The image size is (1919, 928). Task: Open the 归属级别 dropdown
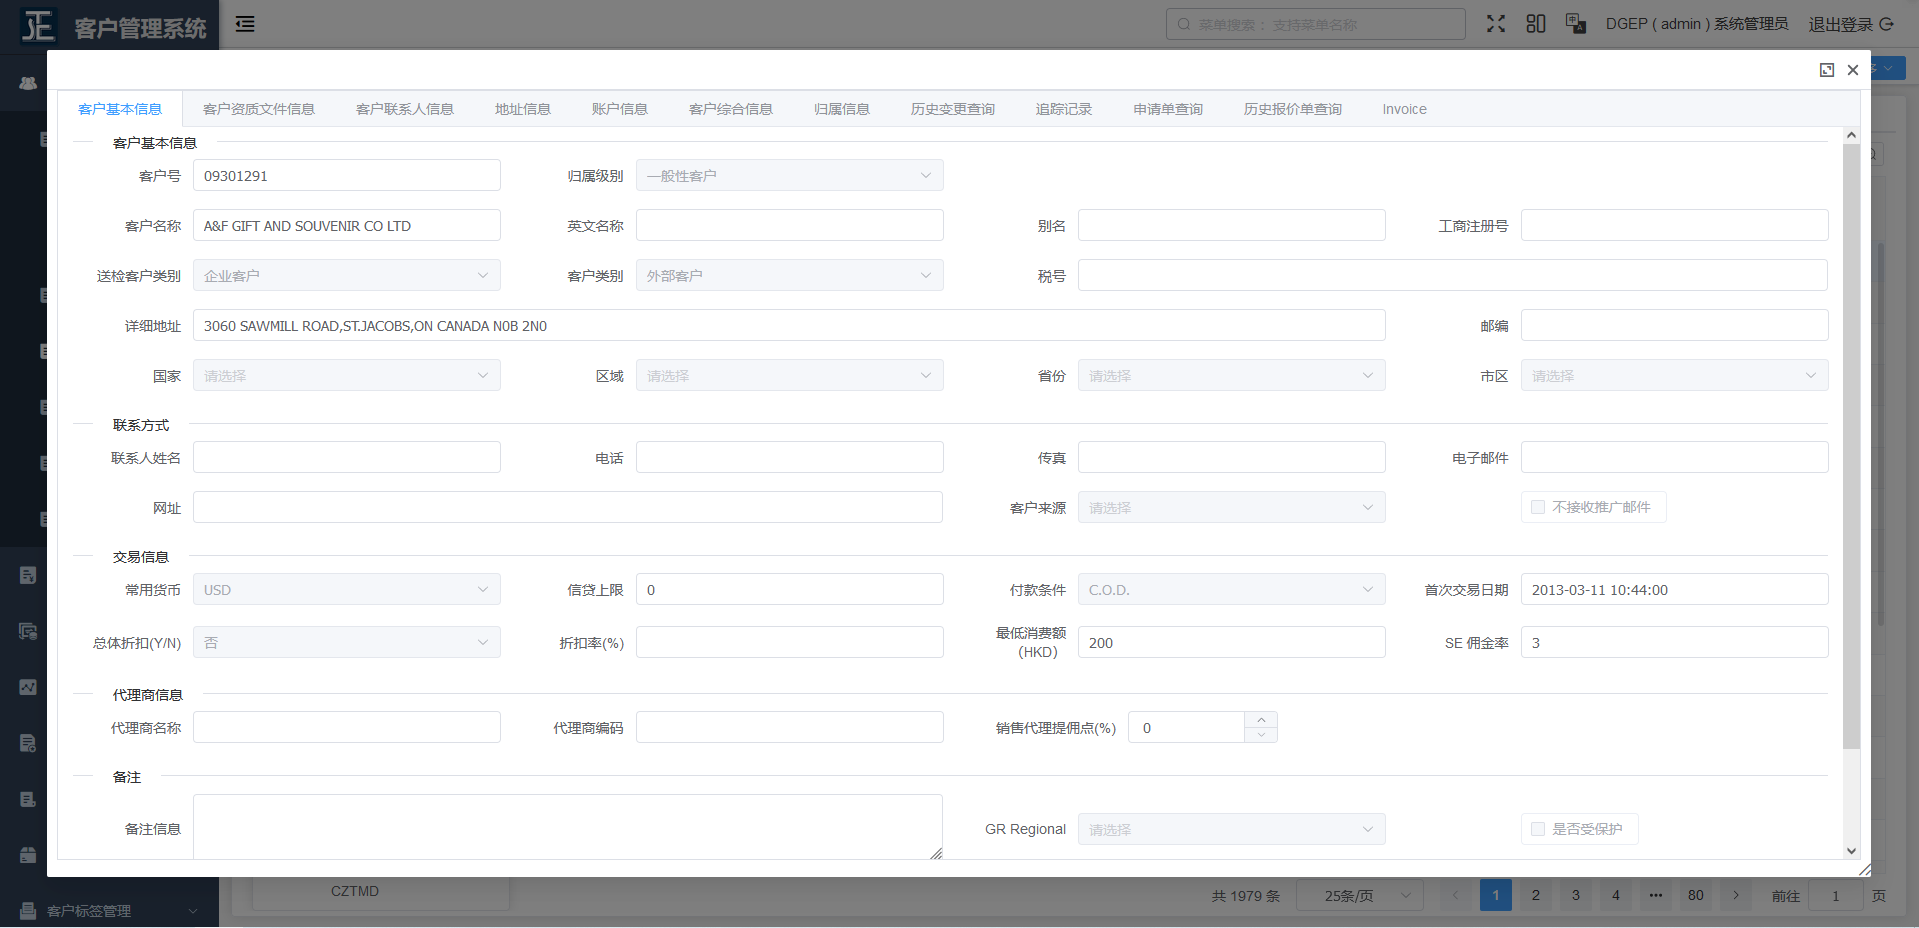pos(789,175)
